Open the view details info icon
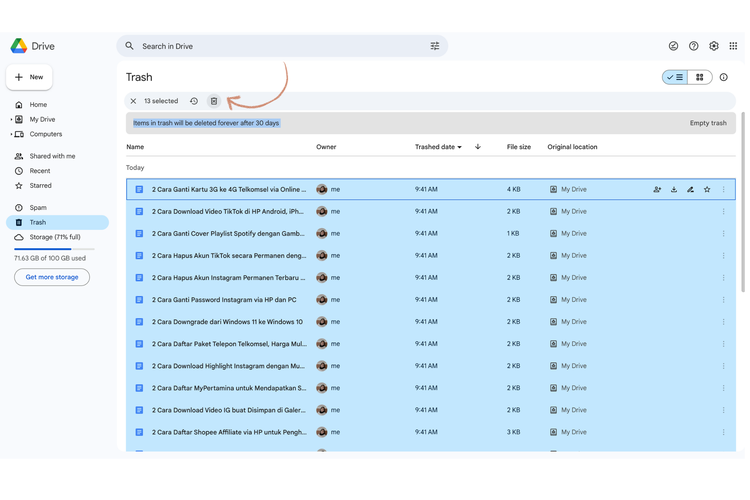This screenshot has height=500, width=750. (x=724, y=77)
